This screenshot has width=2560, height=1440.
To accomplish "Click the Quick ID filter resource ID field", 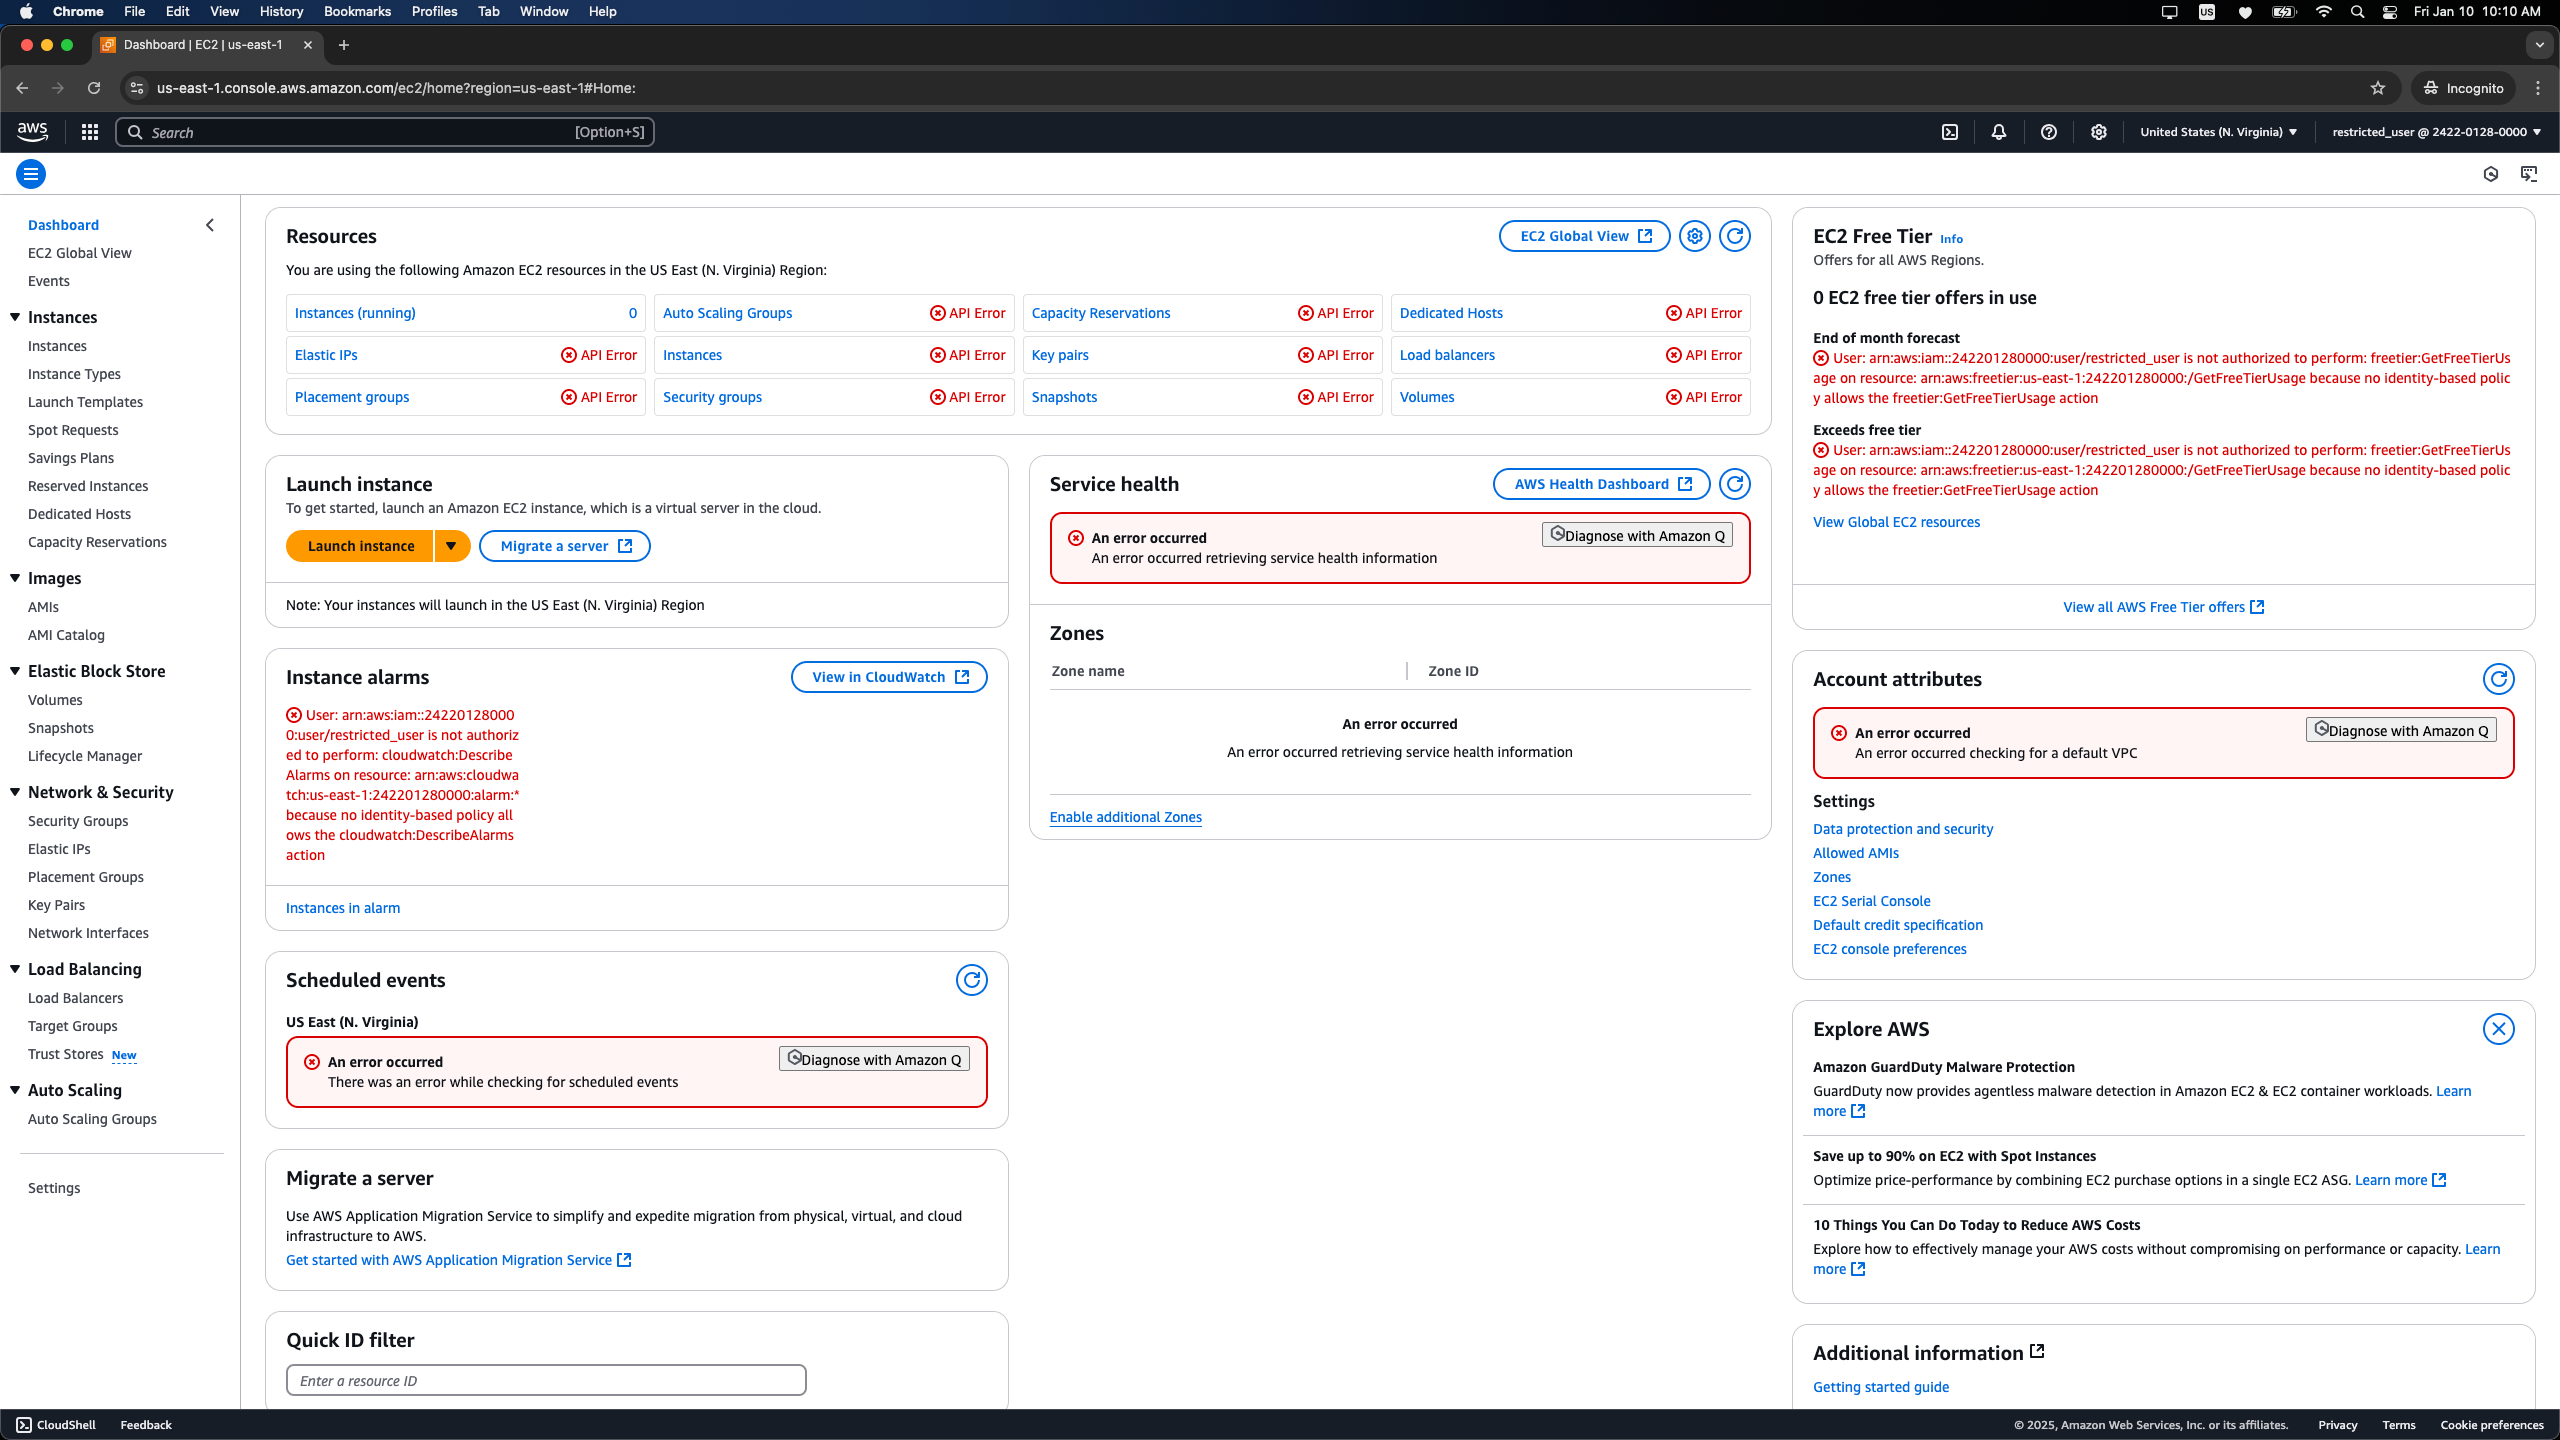I will coord(546,1380).
